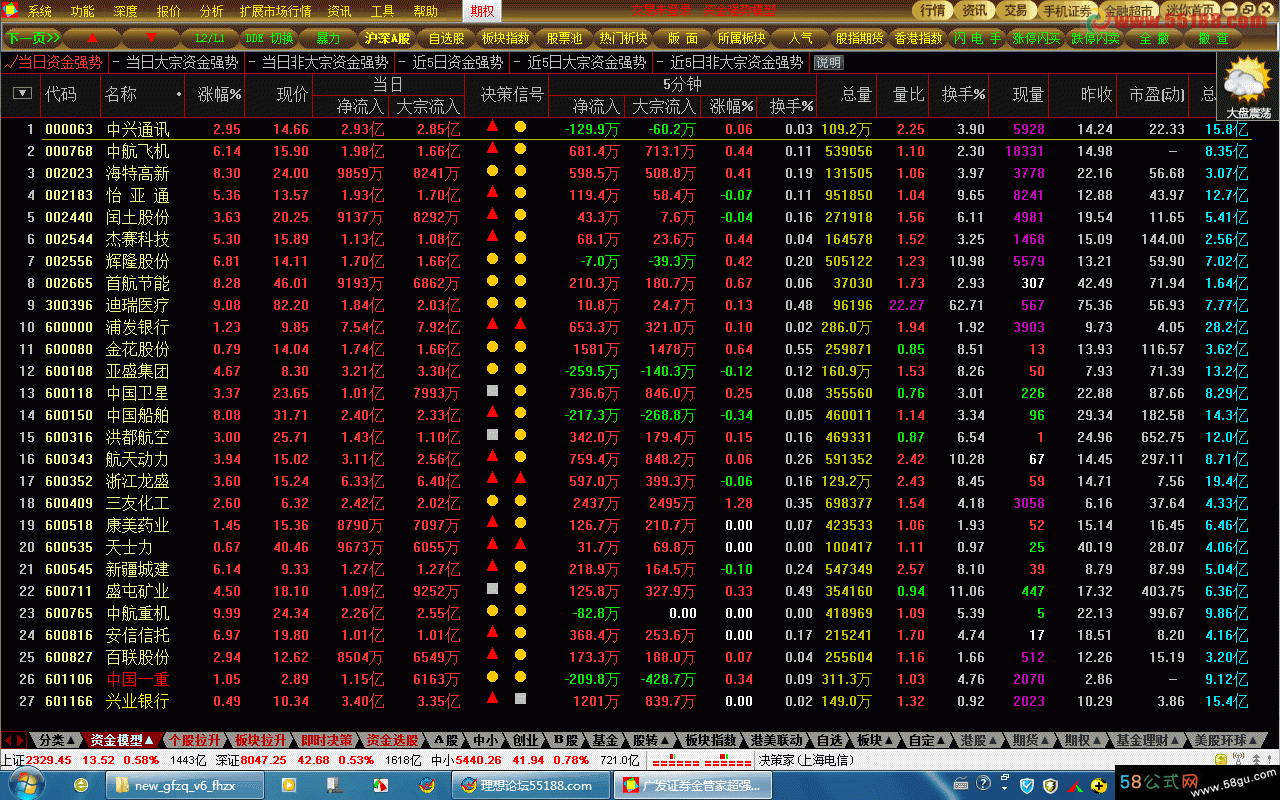The image size is (1280, 800).
Task: Click the 沪深A股 toolbar button
Action: coord(387,38)
